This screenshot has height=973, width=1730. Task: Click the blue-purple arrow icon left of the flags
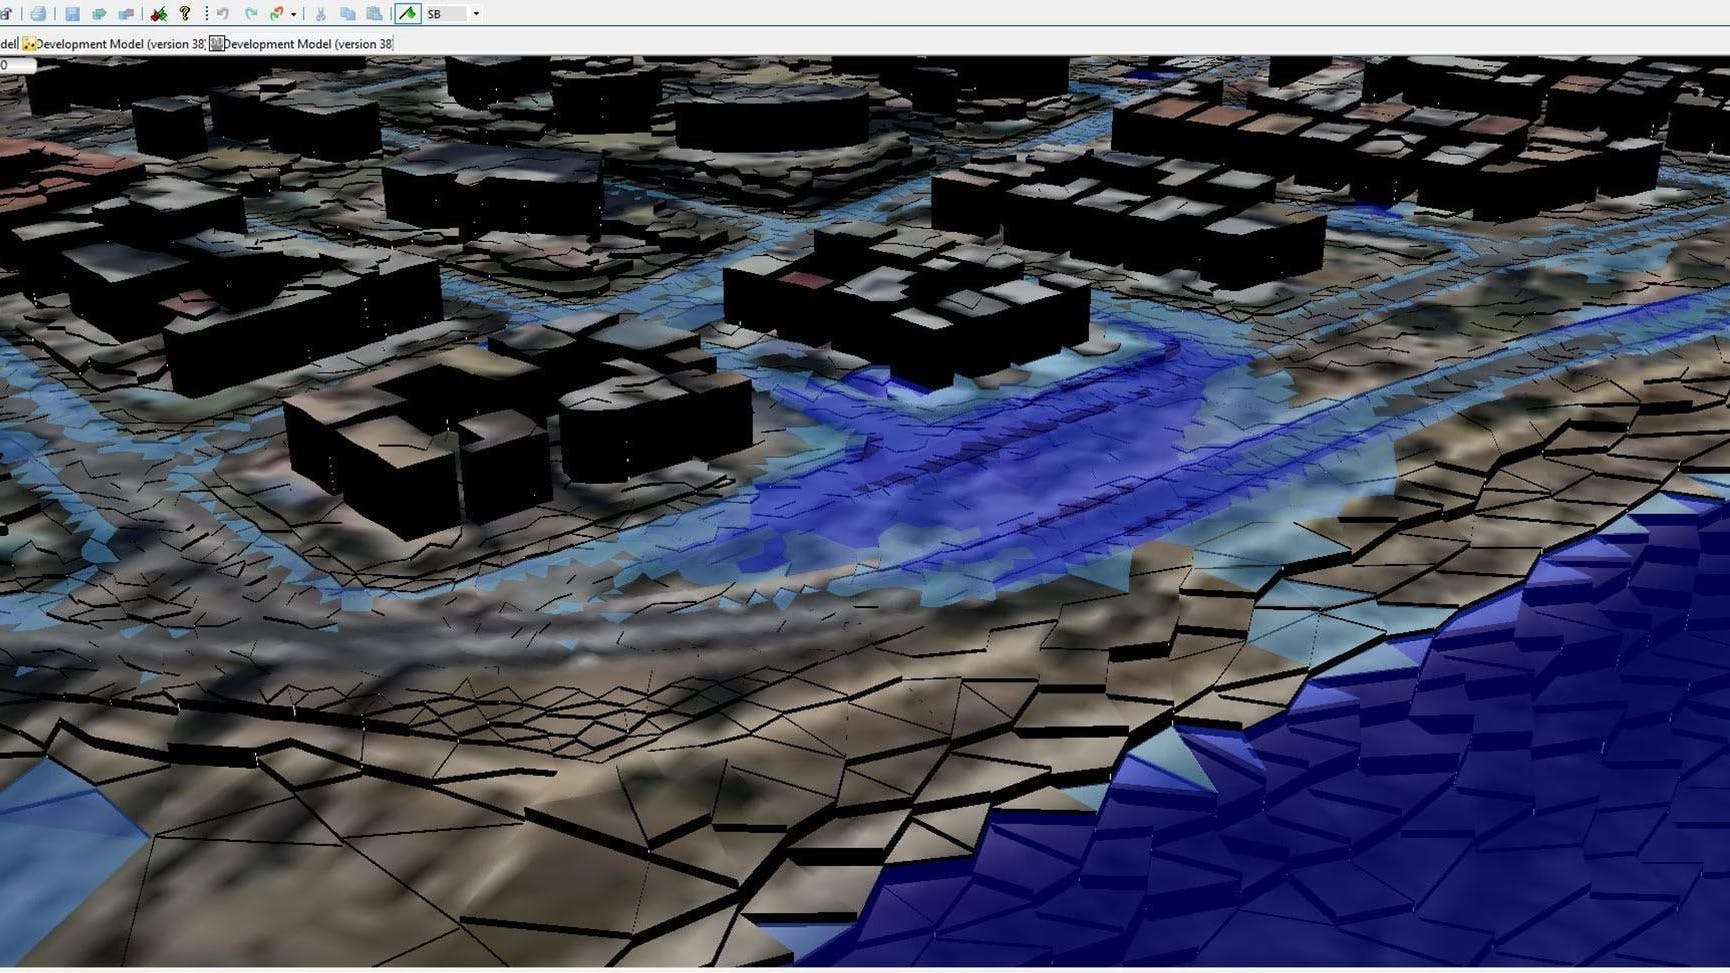126,14
